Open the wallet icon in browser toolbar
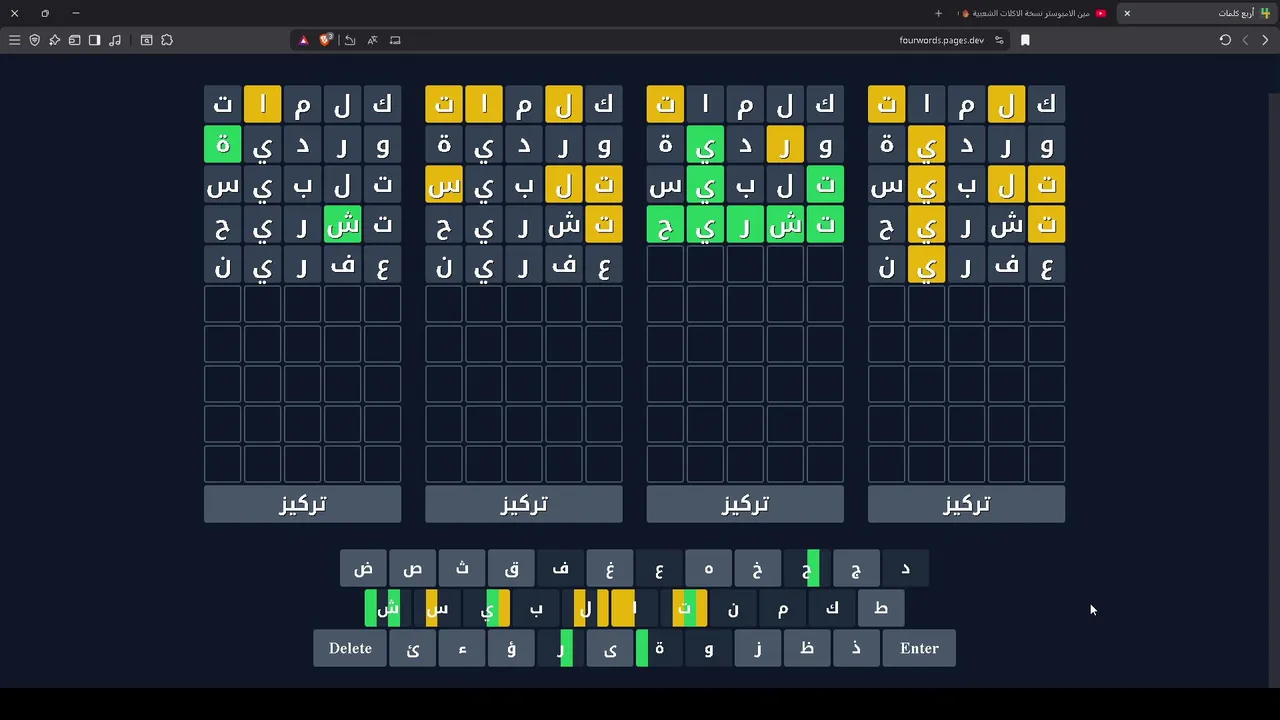The width and height of the screenshot is (1280, 720). tap(74, 40)
